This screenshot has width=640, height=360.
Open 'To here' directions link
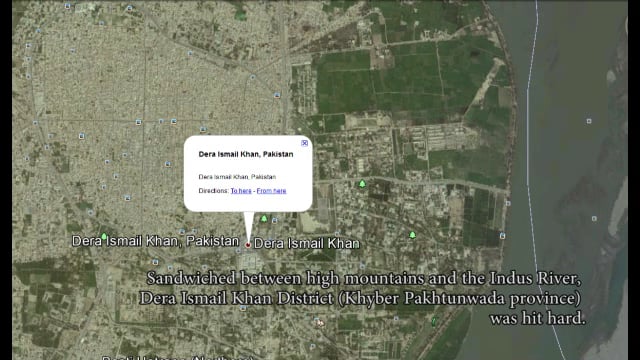tap(241, 191)
